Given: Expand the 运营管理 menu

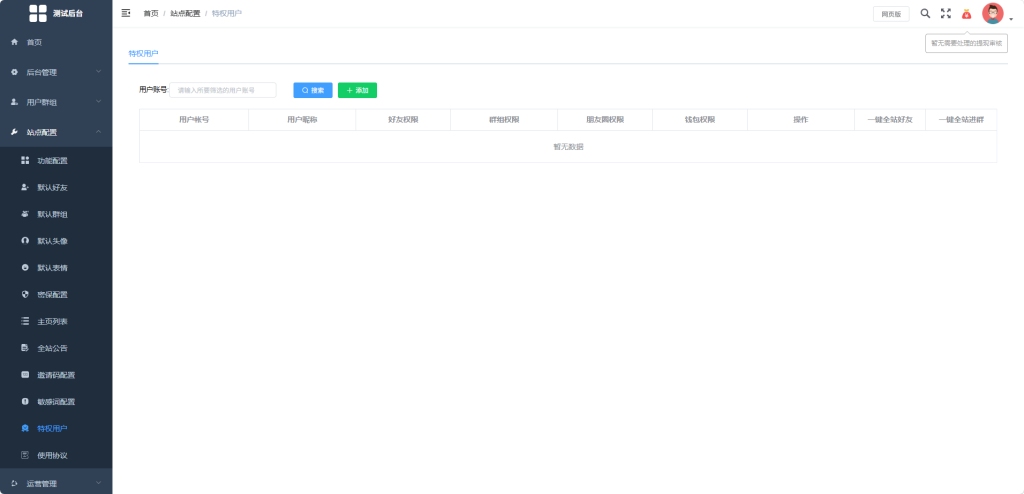Looking at the screenshot, I should 56,484.
